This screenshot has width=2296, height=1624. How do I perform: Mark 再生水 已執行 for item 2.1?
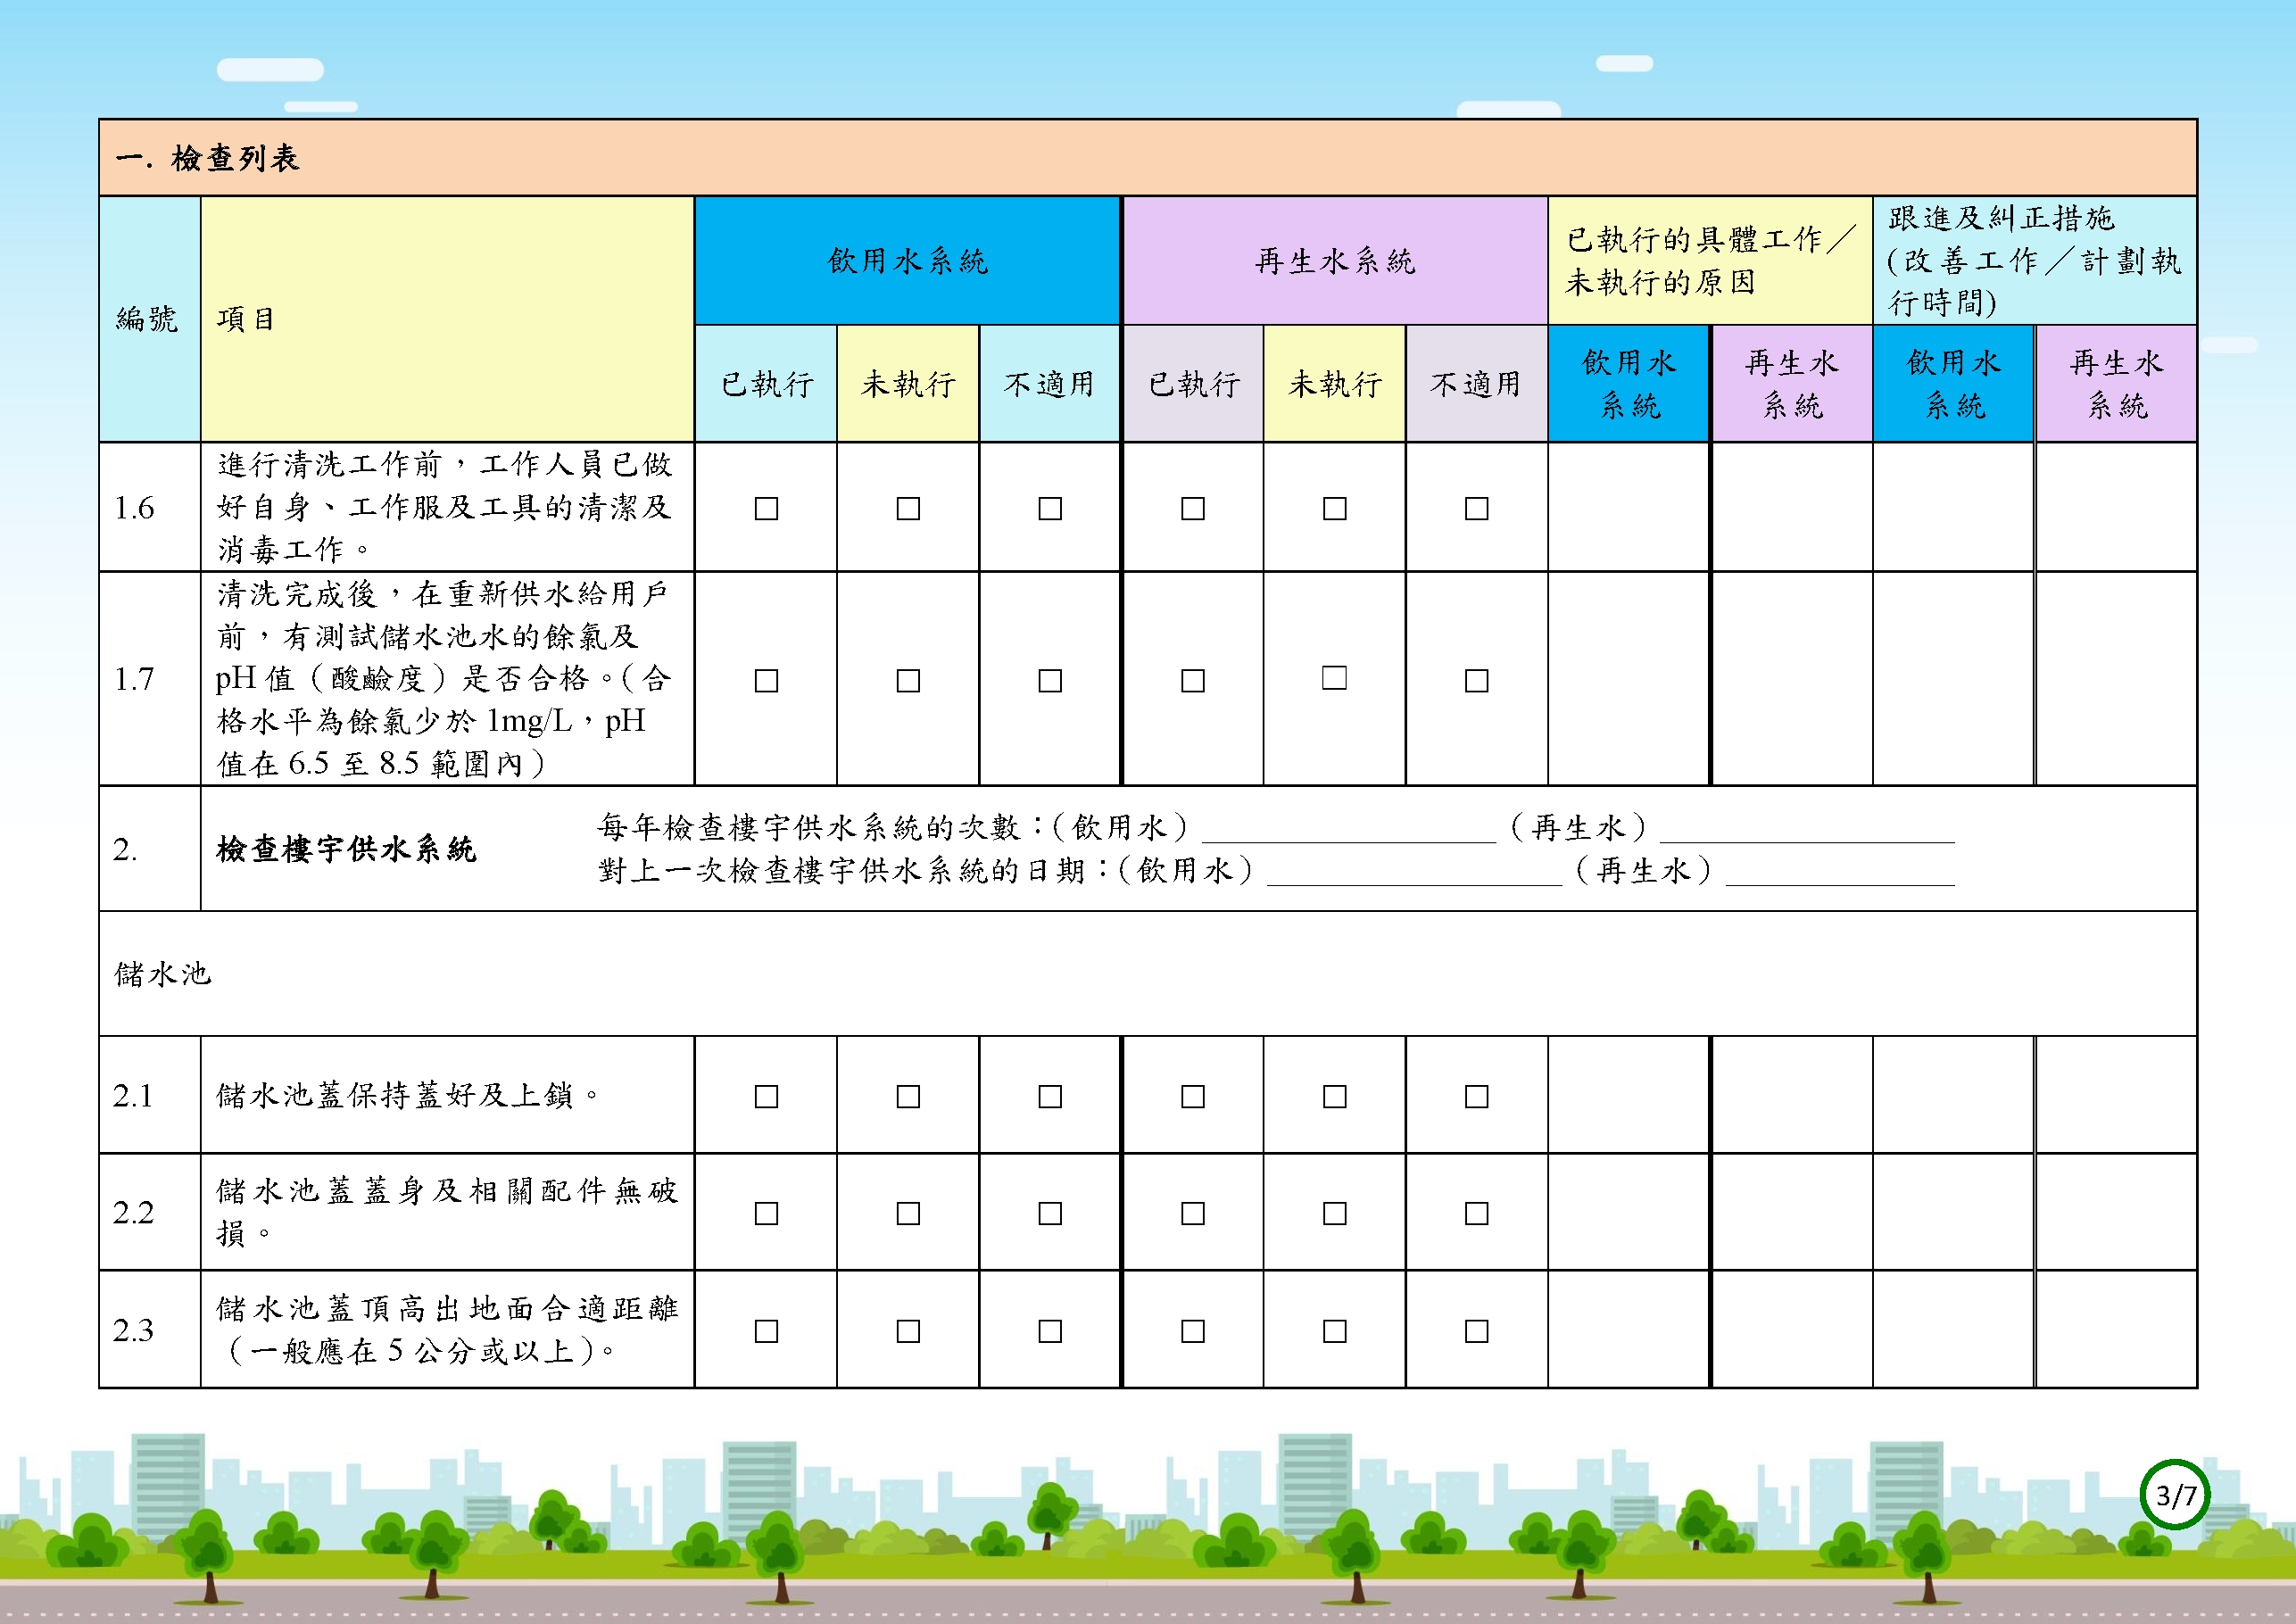point(1192,1096)
